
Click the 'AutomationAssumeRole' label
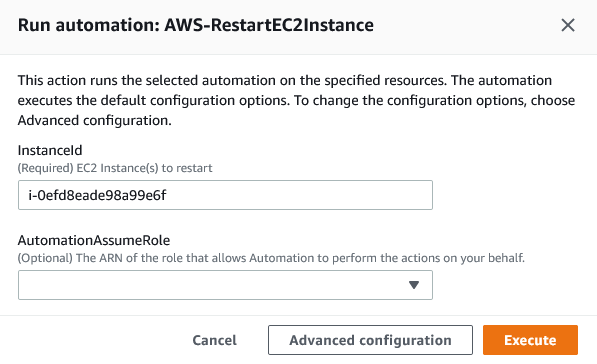94,240
